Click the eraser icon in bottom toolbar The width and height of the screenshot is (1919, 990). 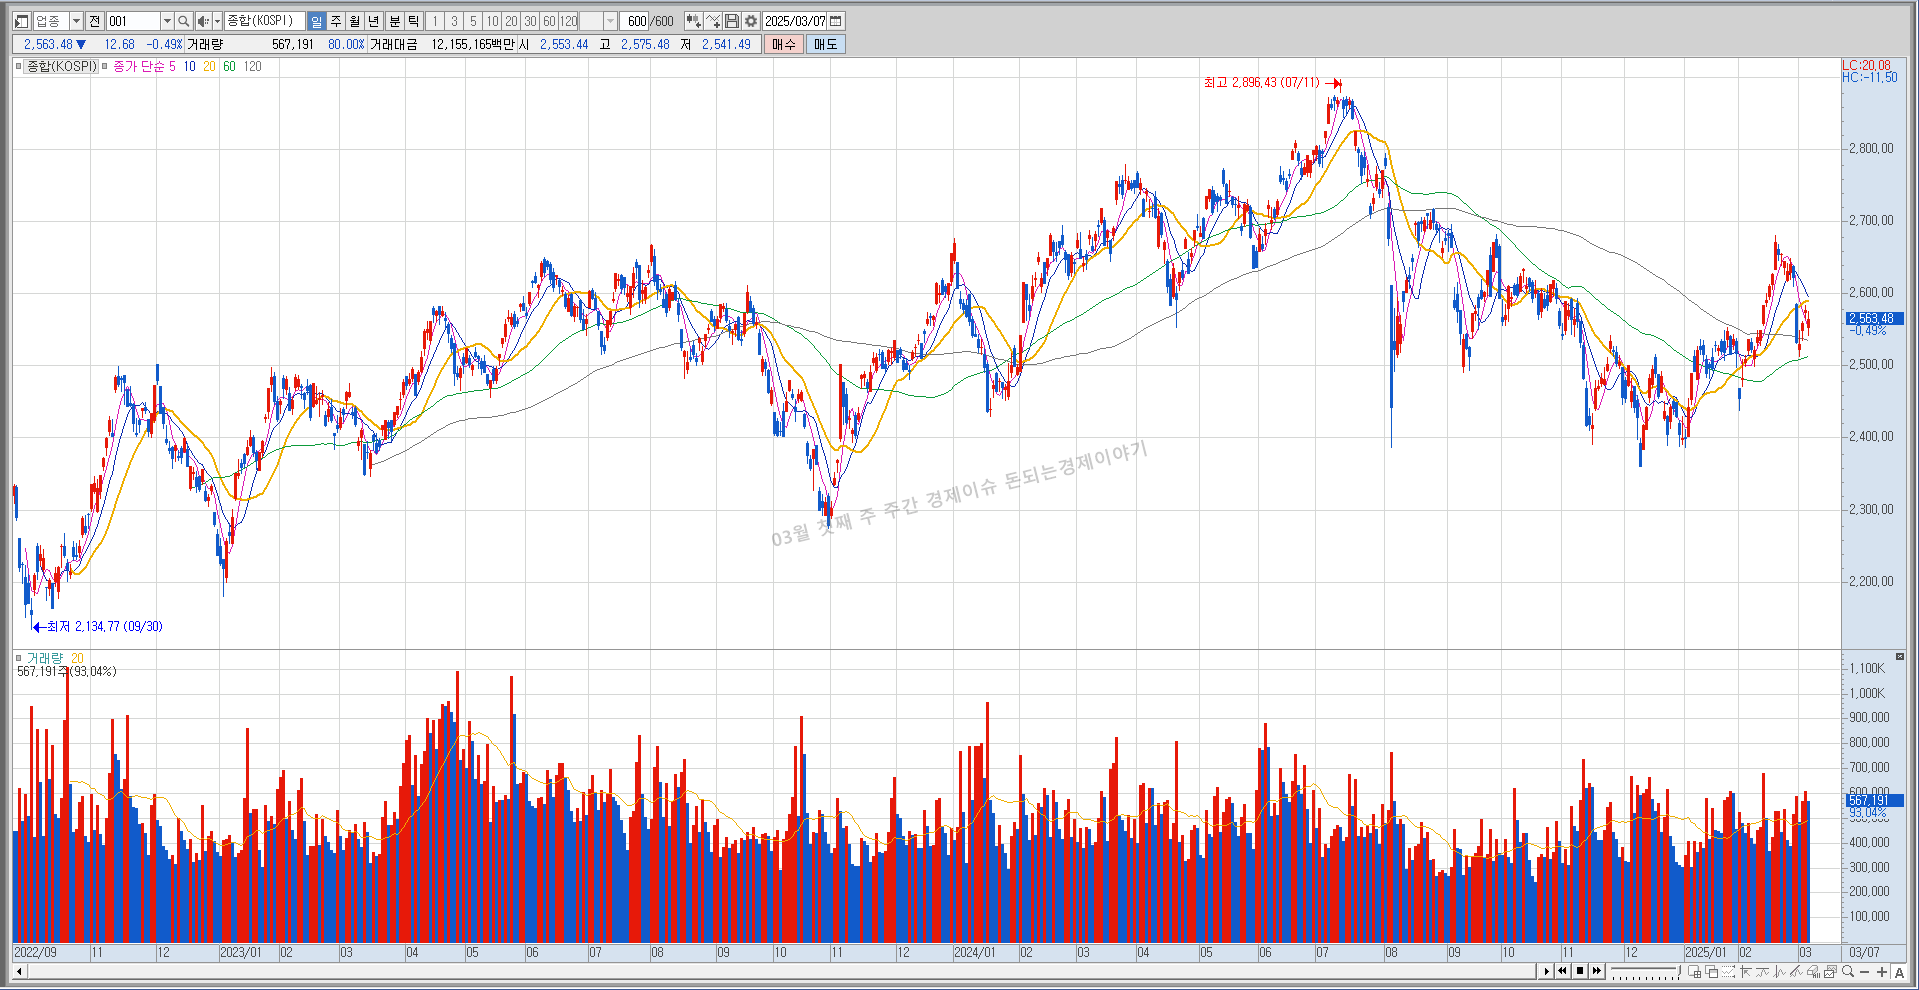coord(1813,972)
